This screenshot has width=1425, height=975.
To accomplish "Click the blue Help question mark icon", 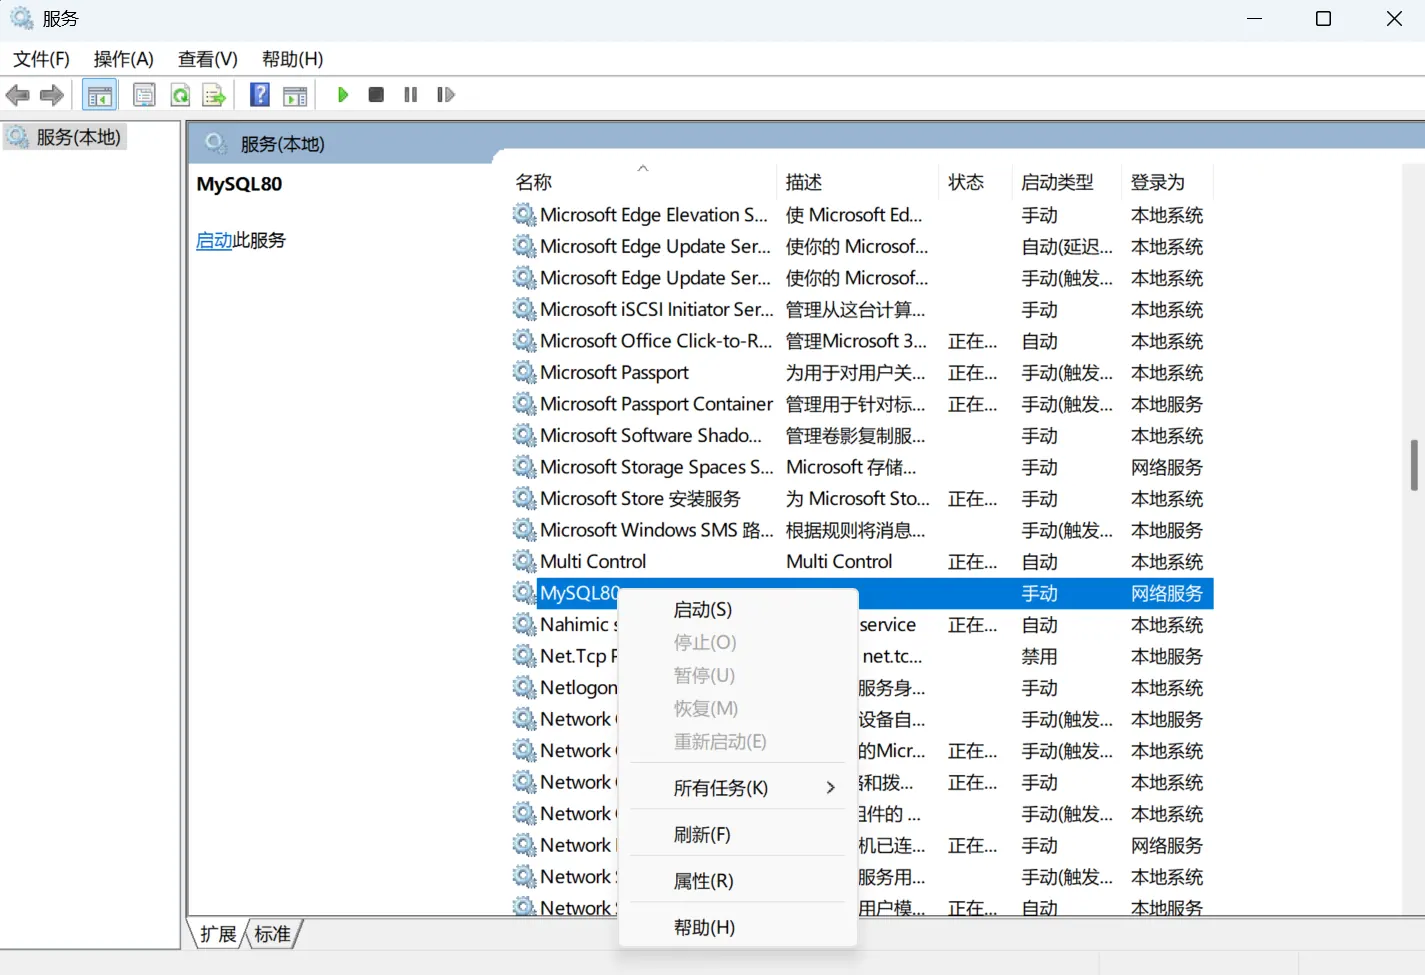I will coord(260,95).
